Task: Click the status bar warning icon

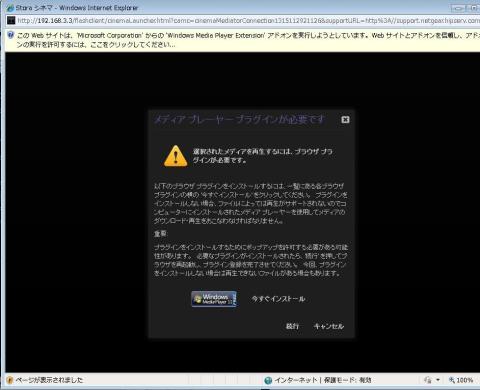Action: coord(10,380)
